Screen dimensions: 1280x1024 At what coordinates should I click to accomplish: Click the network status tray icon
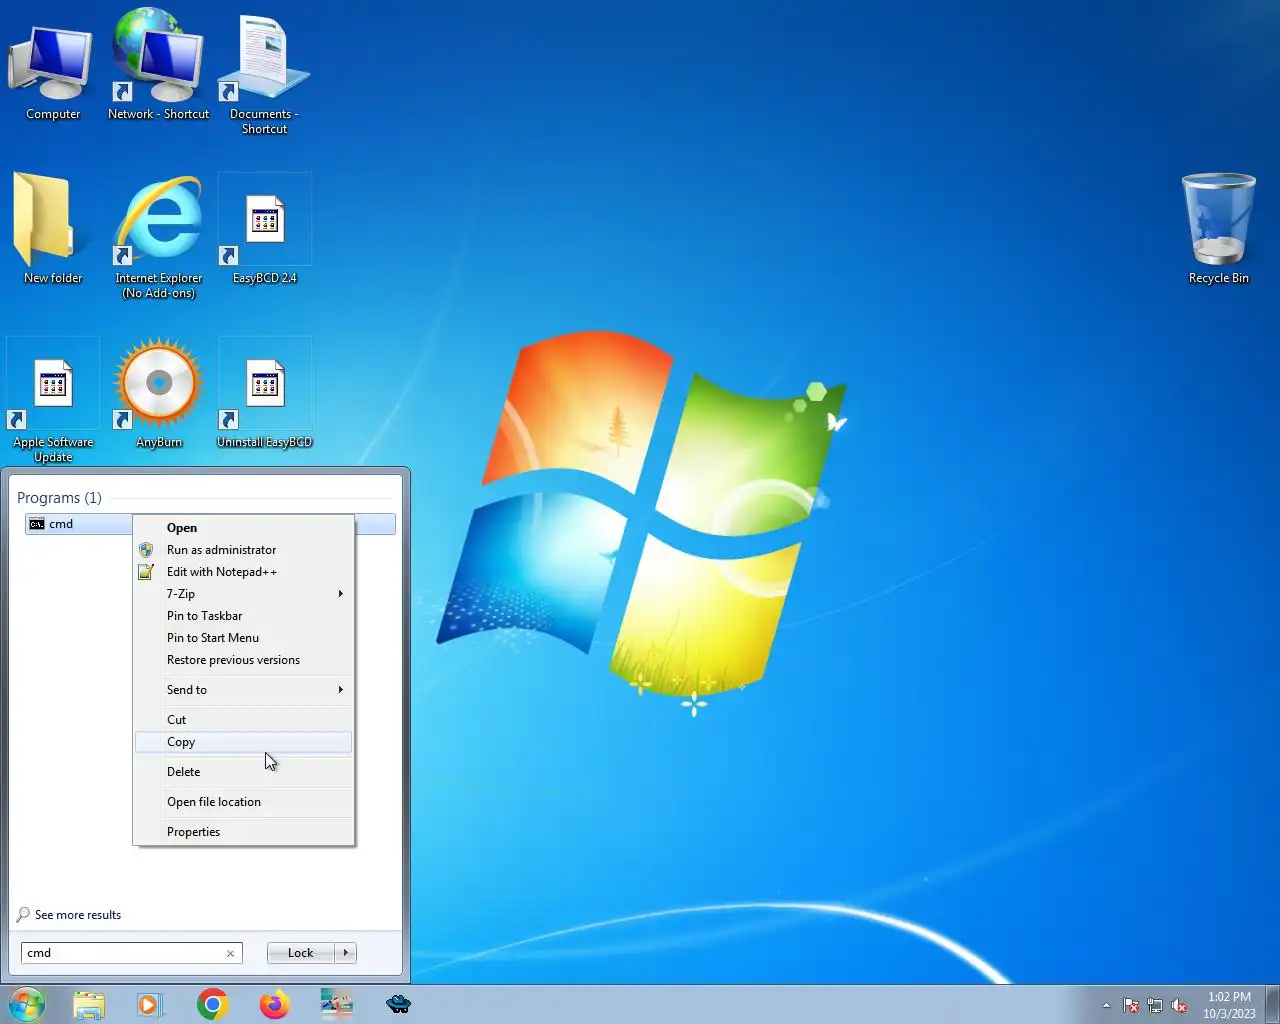pos(1155,1006)
